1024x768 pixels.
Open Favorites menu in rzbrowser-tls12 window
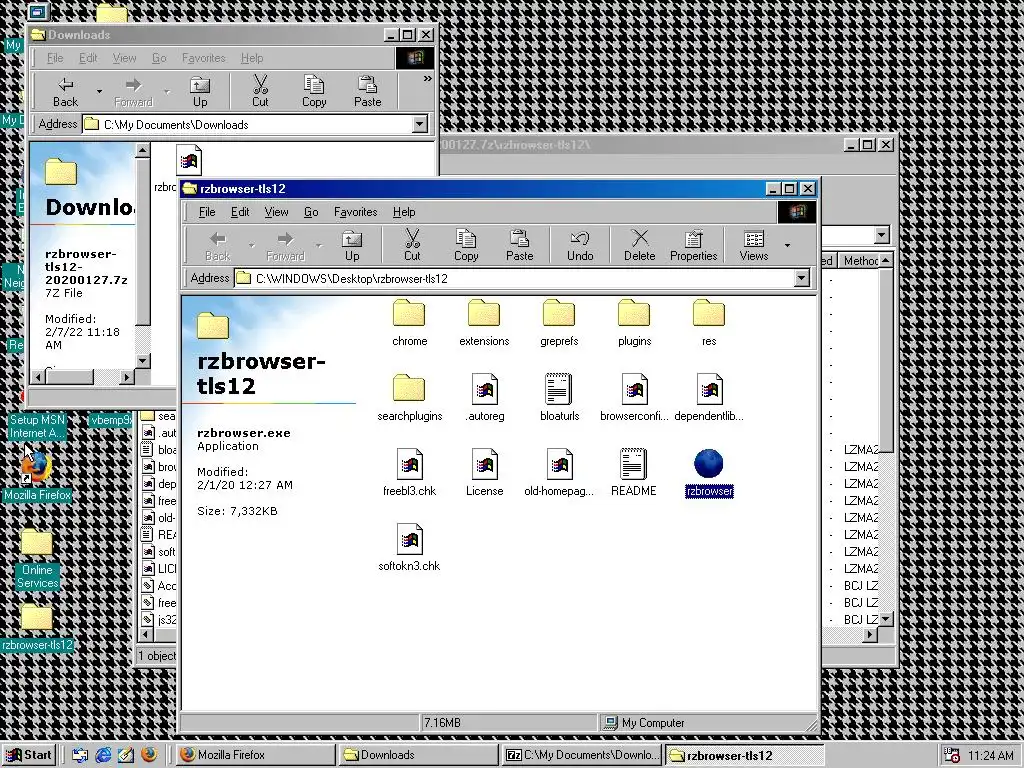click(x=355, y=212)
